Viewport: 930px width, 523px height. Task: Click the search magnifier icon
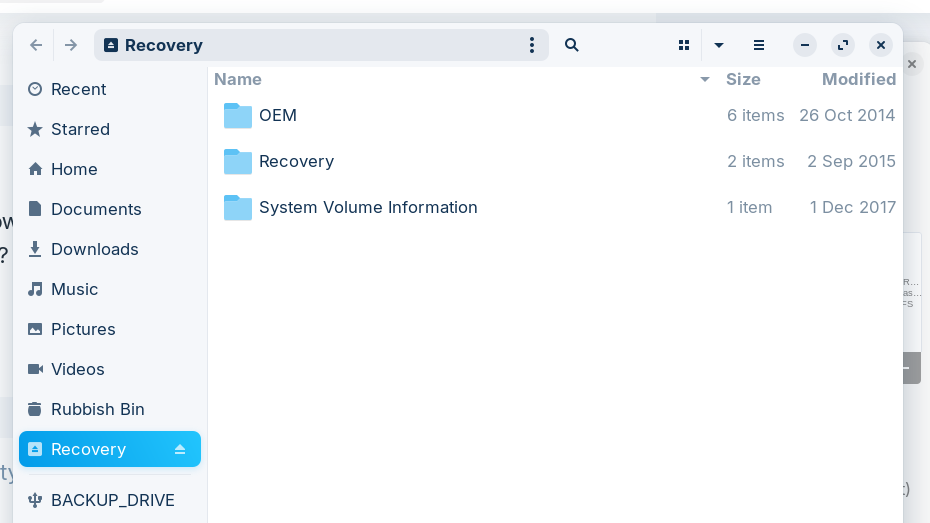tap(572, 45)
